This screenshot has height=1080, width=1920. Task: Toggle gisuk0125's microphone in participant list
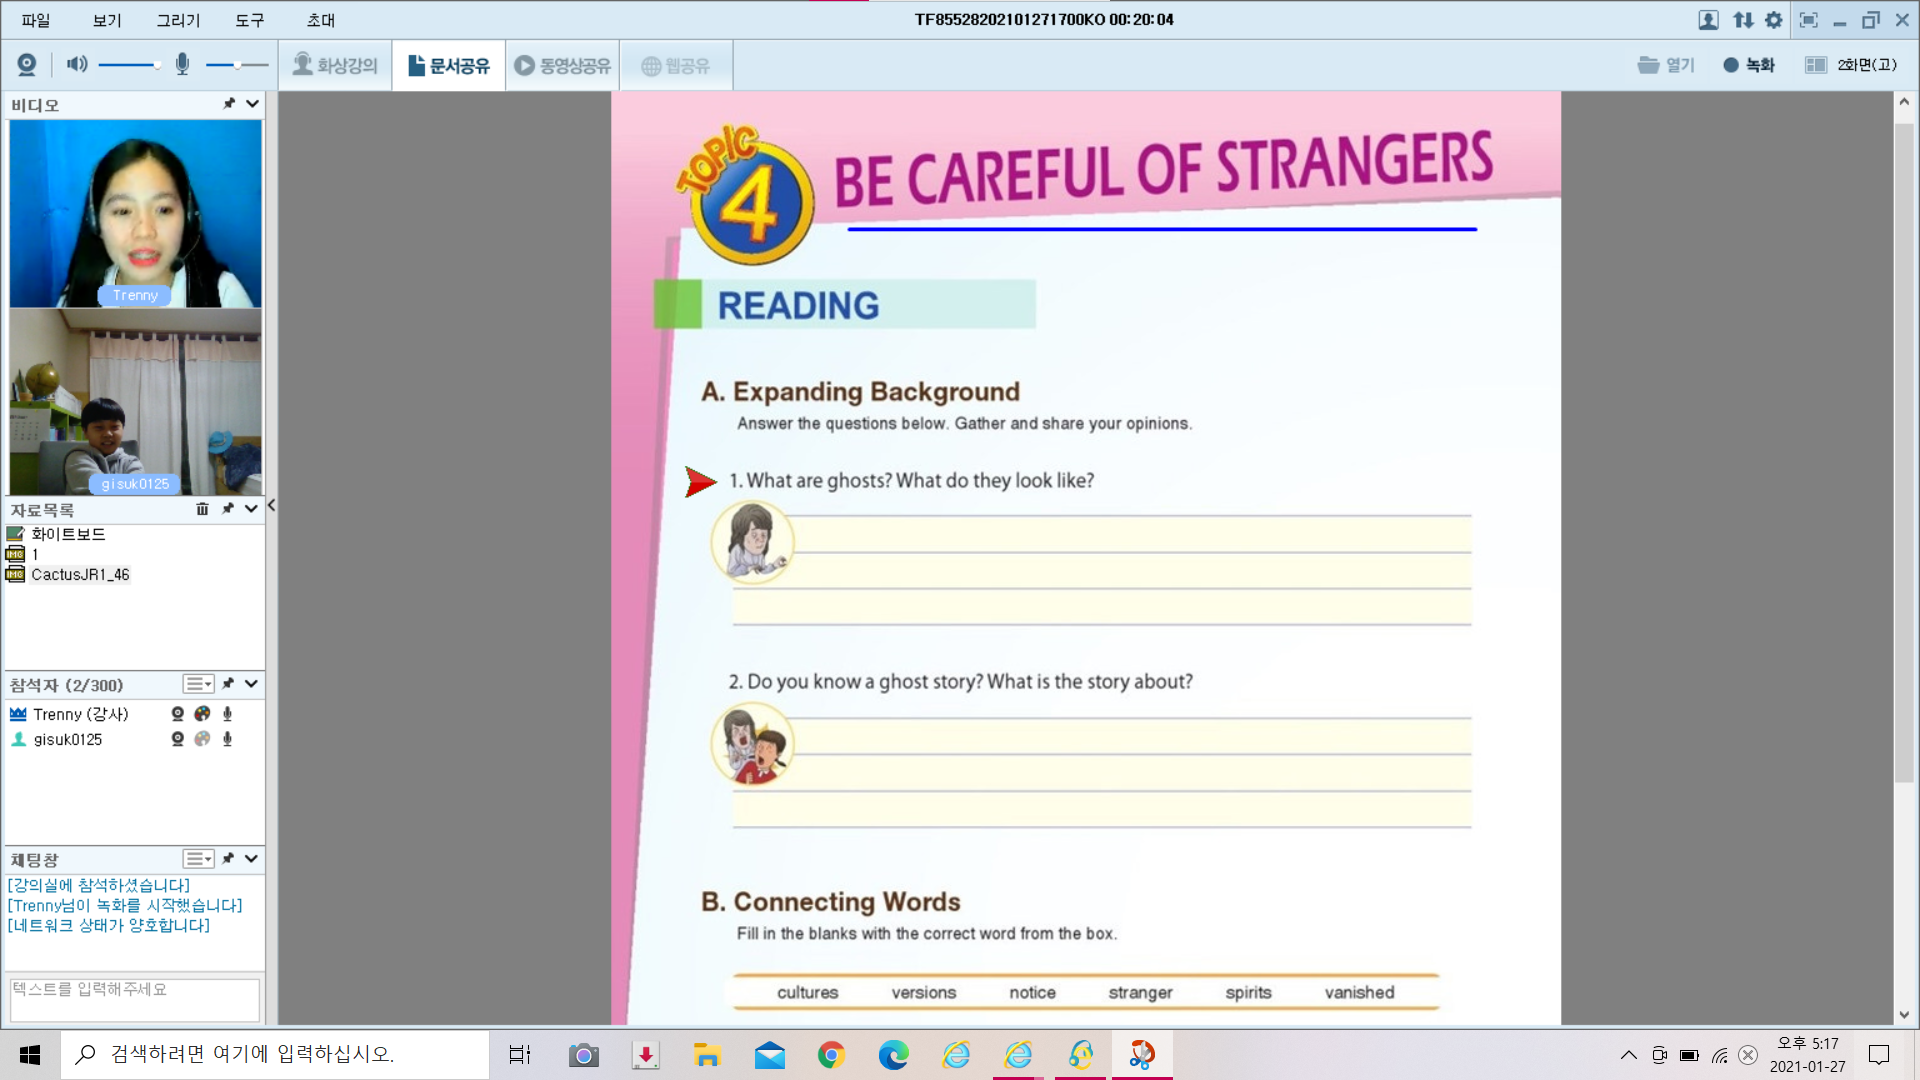227,739
